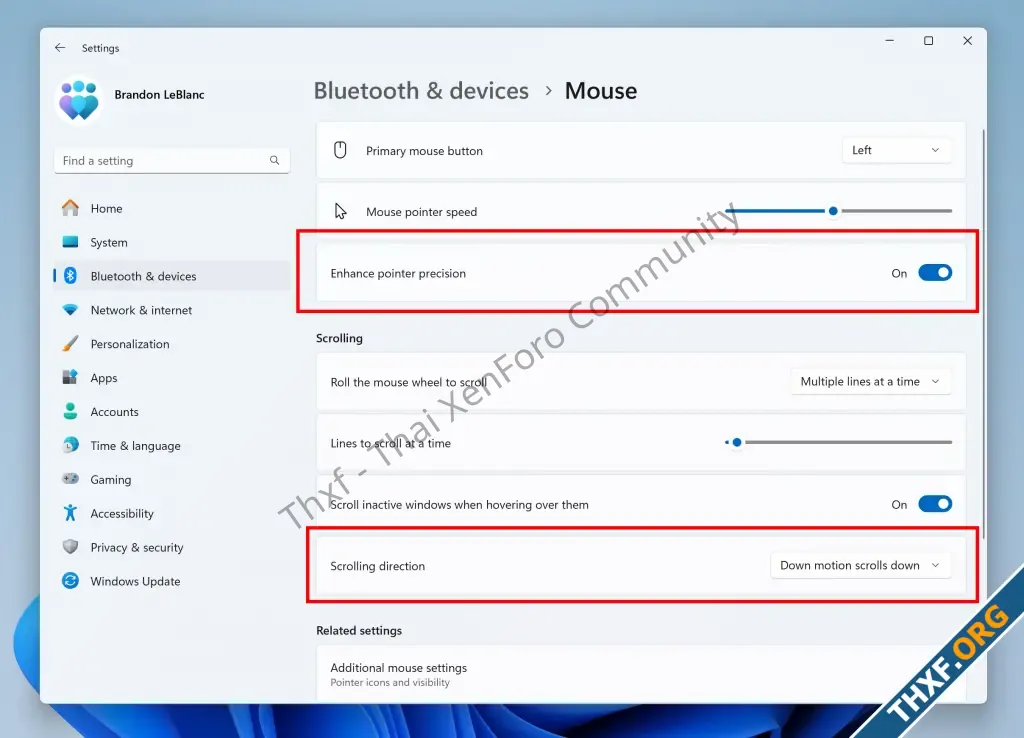Screen dimensions: 1024x738
Task: Click the Enhance pointer precision label
Action: [398, 274]
